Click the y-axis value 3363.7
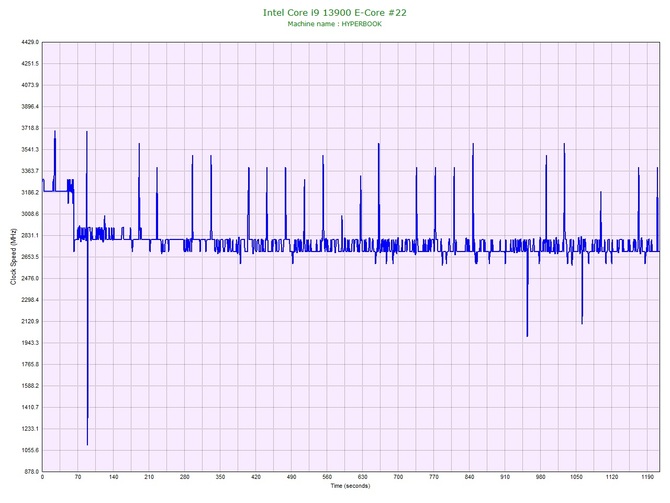 [x=30, y=171]
